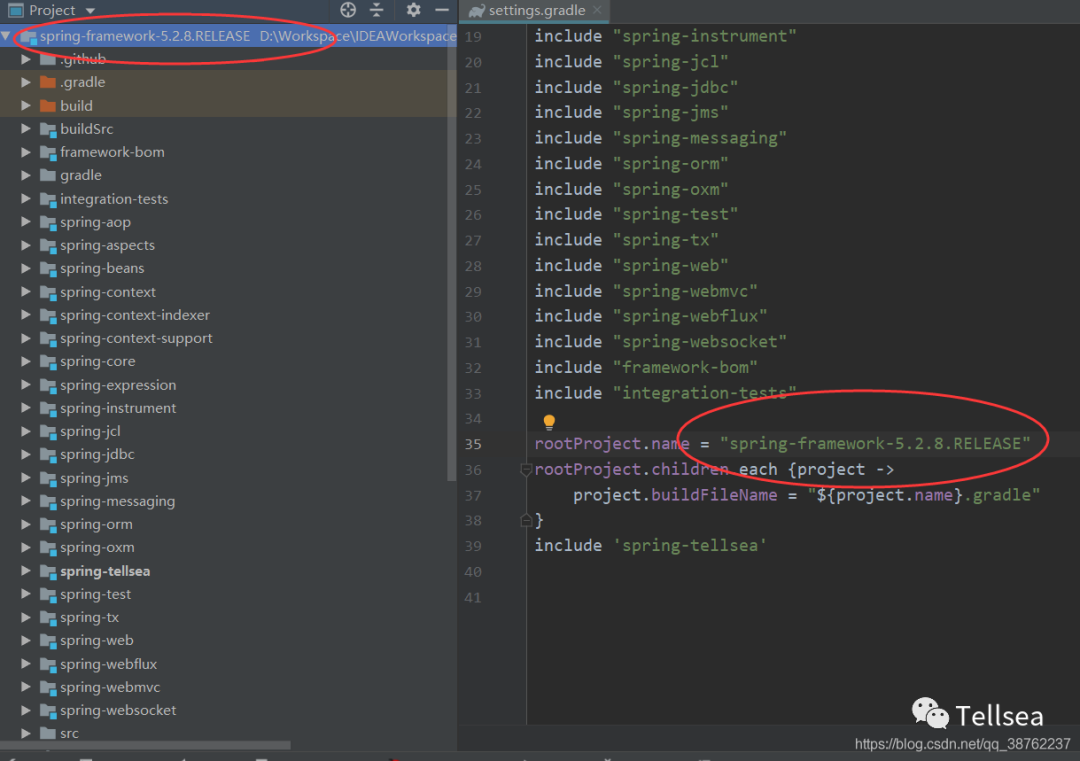Screen dimensions: 1080x761
Task: Click the Gradle file icon on settings.gradle tab
Action: (x=476, y=10)
